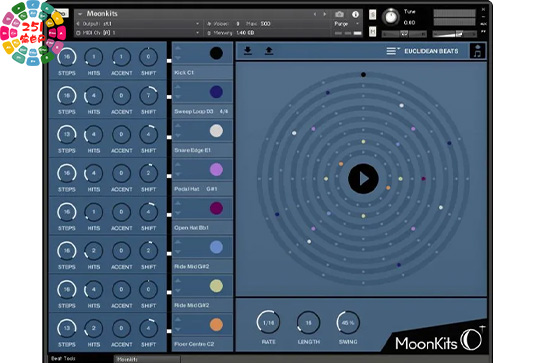
Task: Click the Open Hat Bb1 sample label
Action: 191,228
